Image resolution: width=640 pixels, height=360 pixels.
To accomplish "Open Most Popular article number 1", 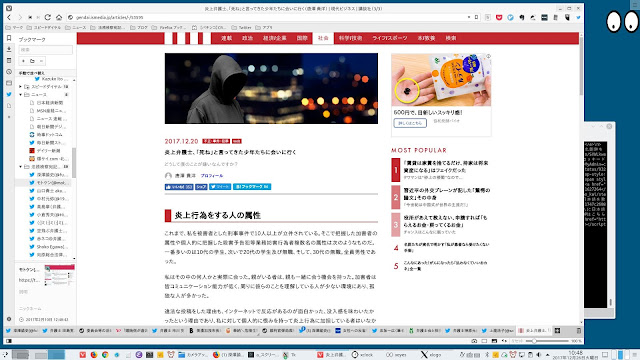I will tap(442, 170).
